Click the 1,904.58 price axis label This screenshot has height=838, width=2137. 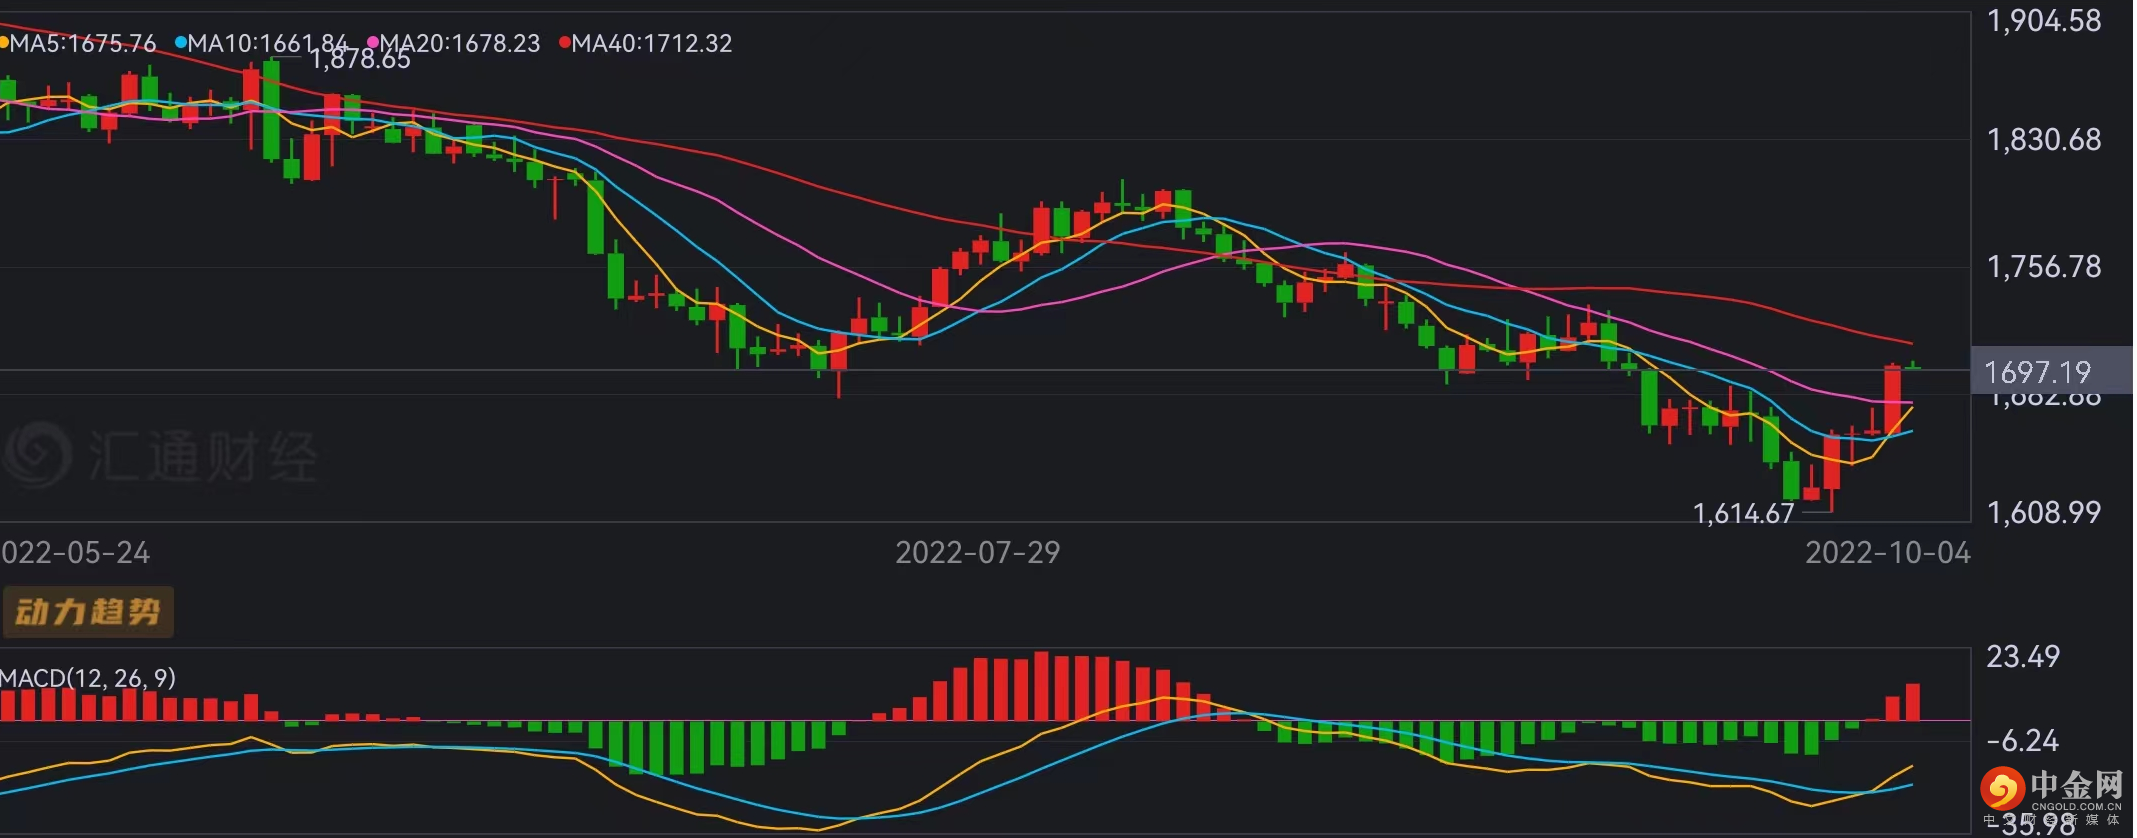[2044, 21]
